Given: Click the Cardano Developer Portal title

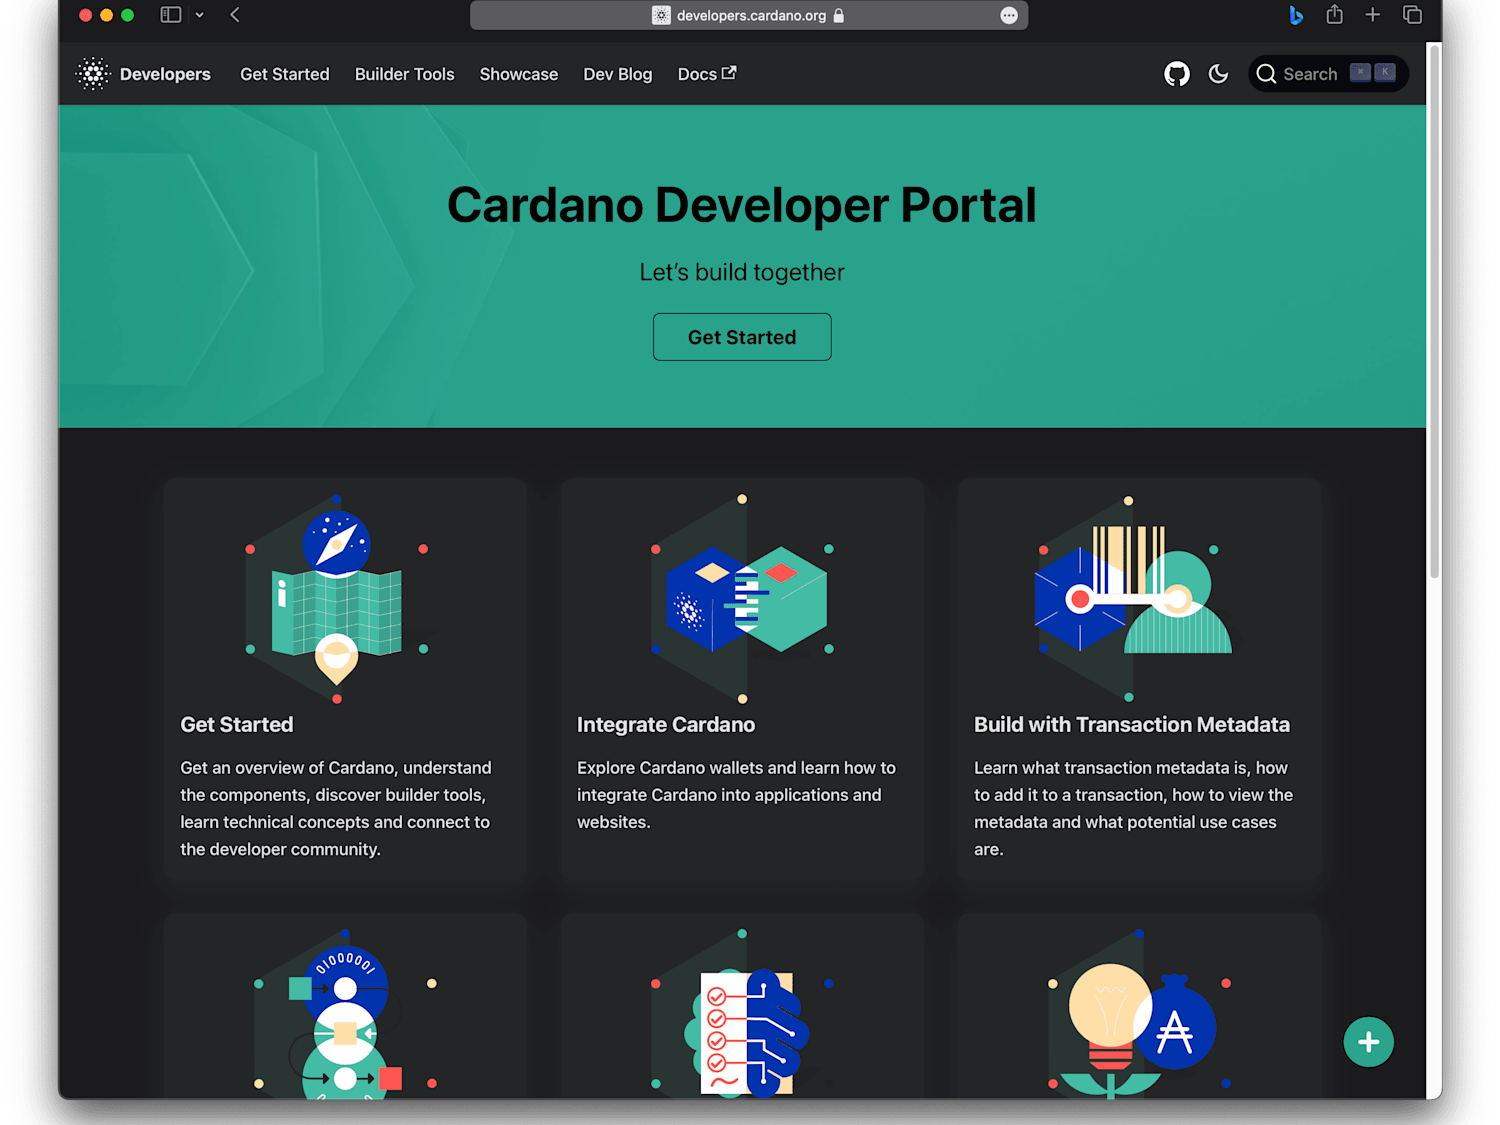Looking at the screenshot, I should [742, 205].
